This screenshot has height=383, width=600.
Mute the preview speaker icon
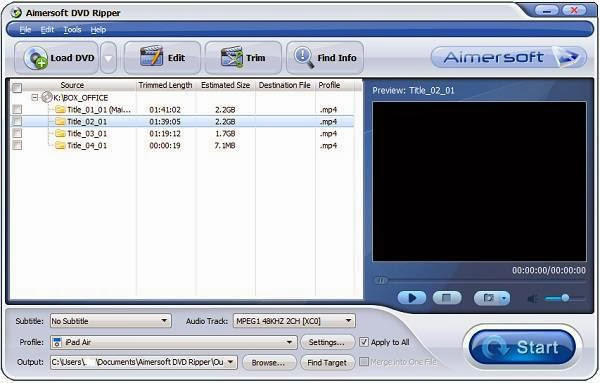(532, 298)
